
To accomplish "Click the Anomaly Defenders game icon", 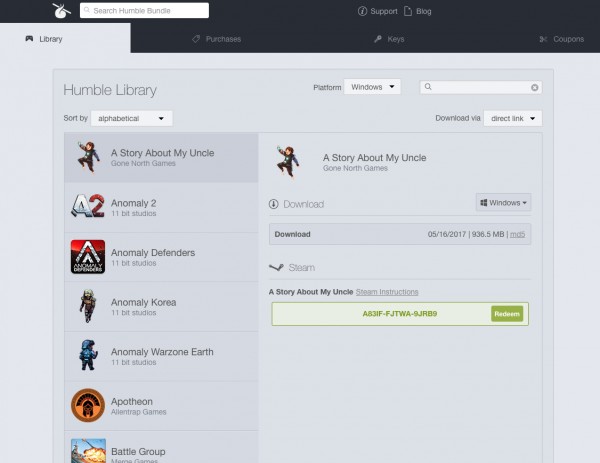I will tap(88, 256).
